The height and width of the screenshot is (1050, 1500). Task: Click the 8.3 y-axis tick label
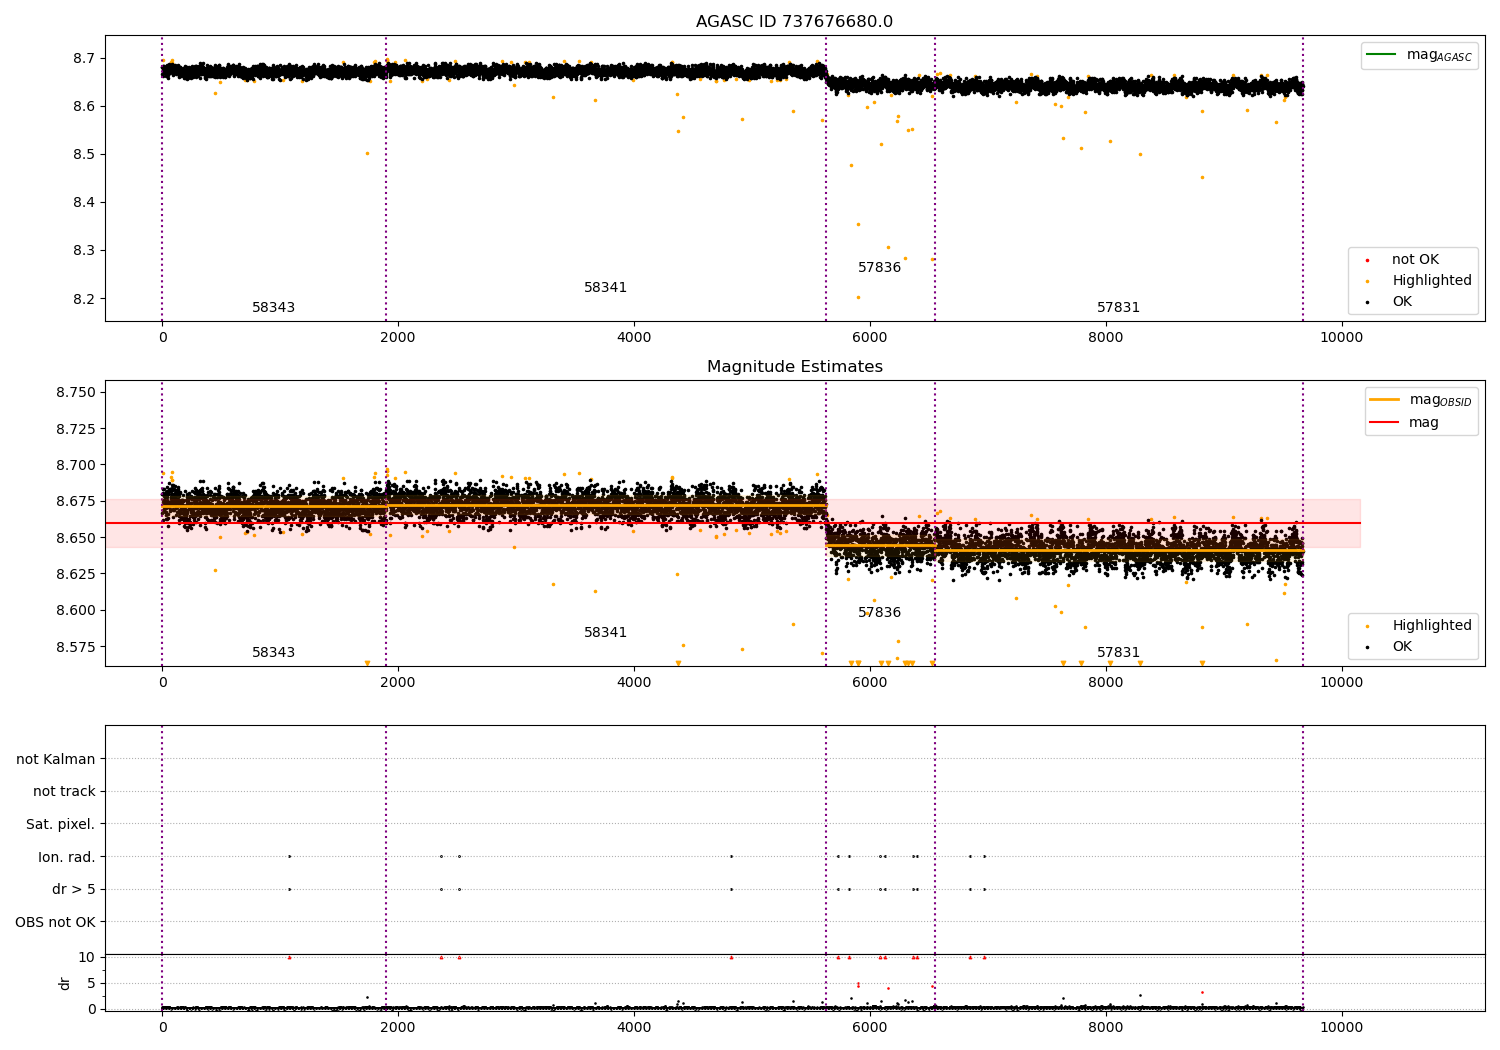click(x=84, y=251)
